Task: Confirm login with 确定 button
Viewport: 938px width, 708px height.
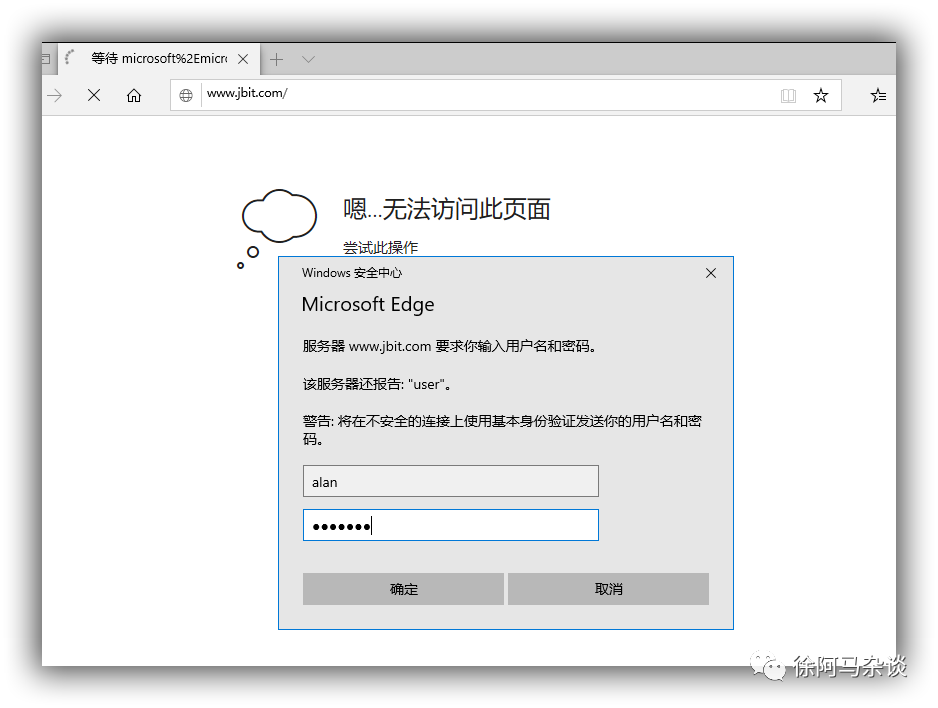Action: pos(403,589)
